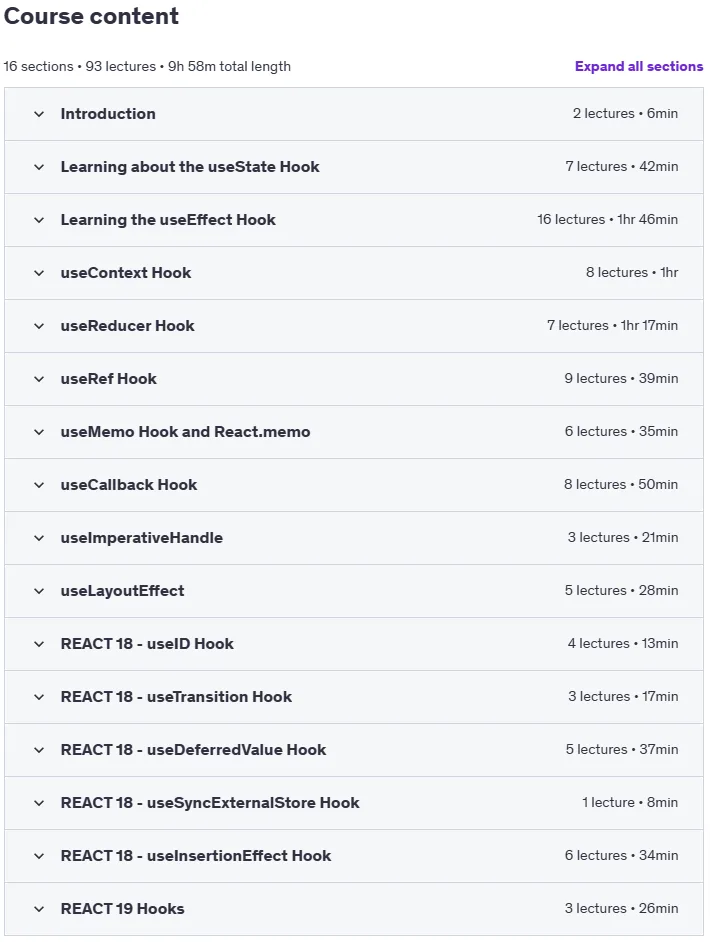
Task: Click the '2 lectures • 6min' Introduction summary
Action: pyautogui.click(x=625, y=114)
